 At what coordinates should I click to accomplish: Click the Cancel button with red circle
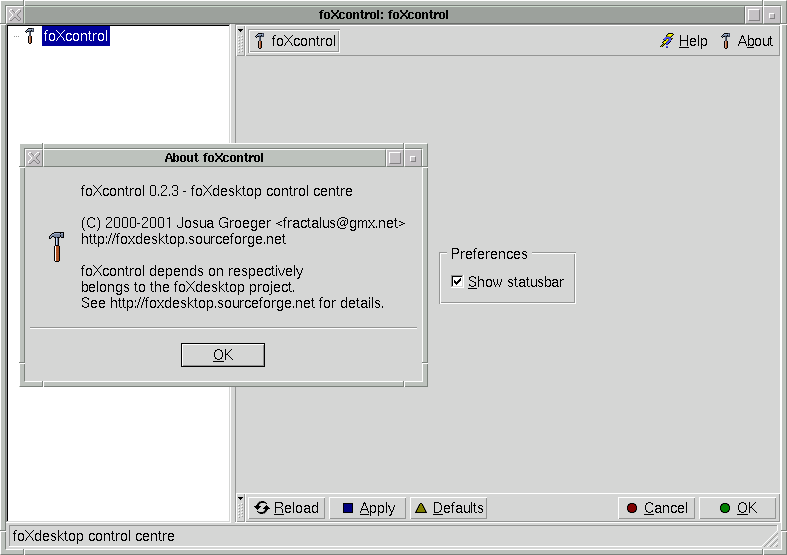(x=656, y=508)
